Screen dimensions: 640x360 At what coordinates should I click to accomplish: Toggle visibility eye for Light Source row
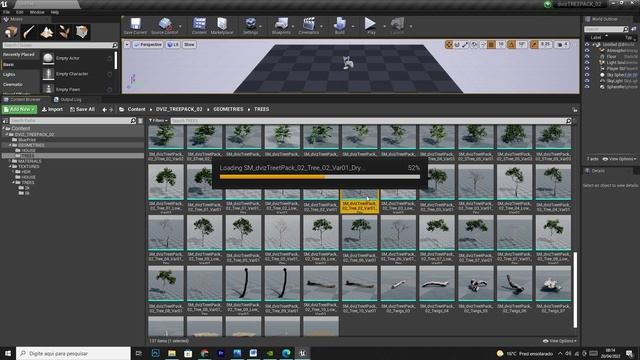pyautogui.click(x=587, y=63)
